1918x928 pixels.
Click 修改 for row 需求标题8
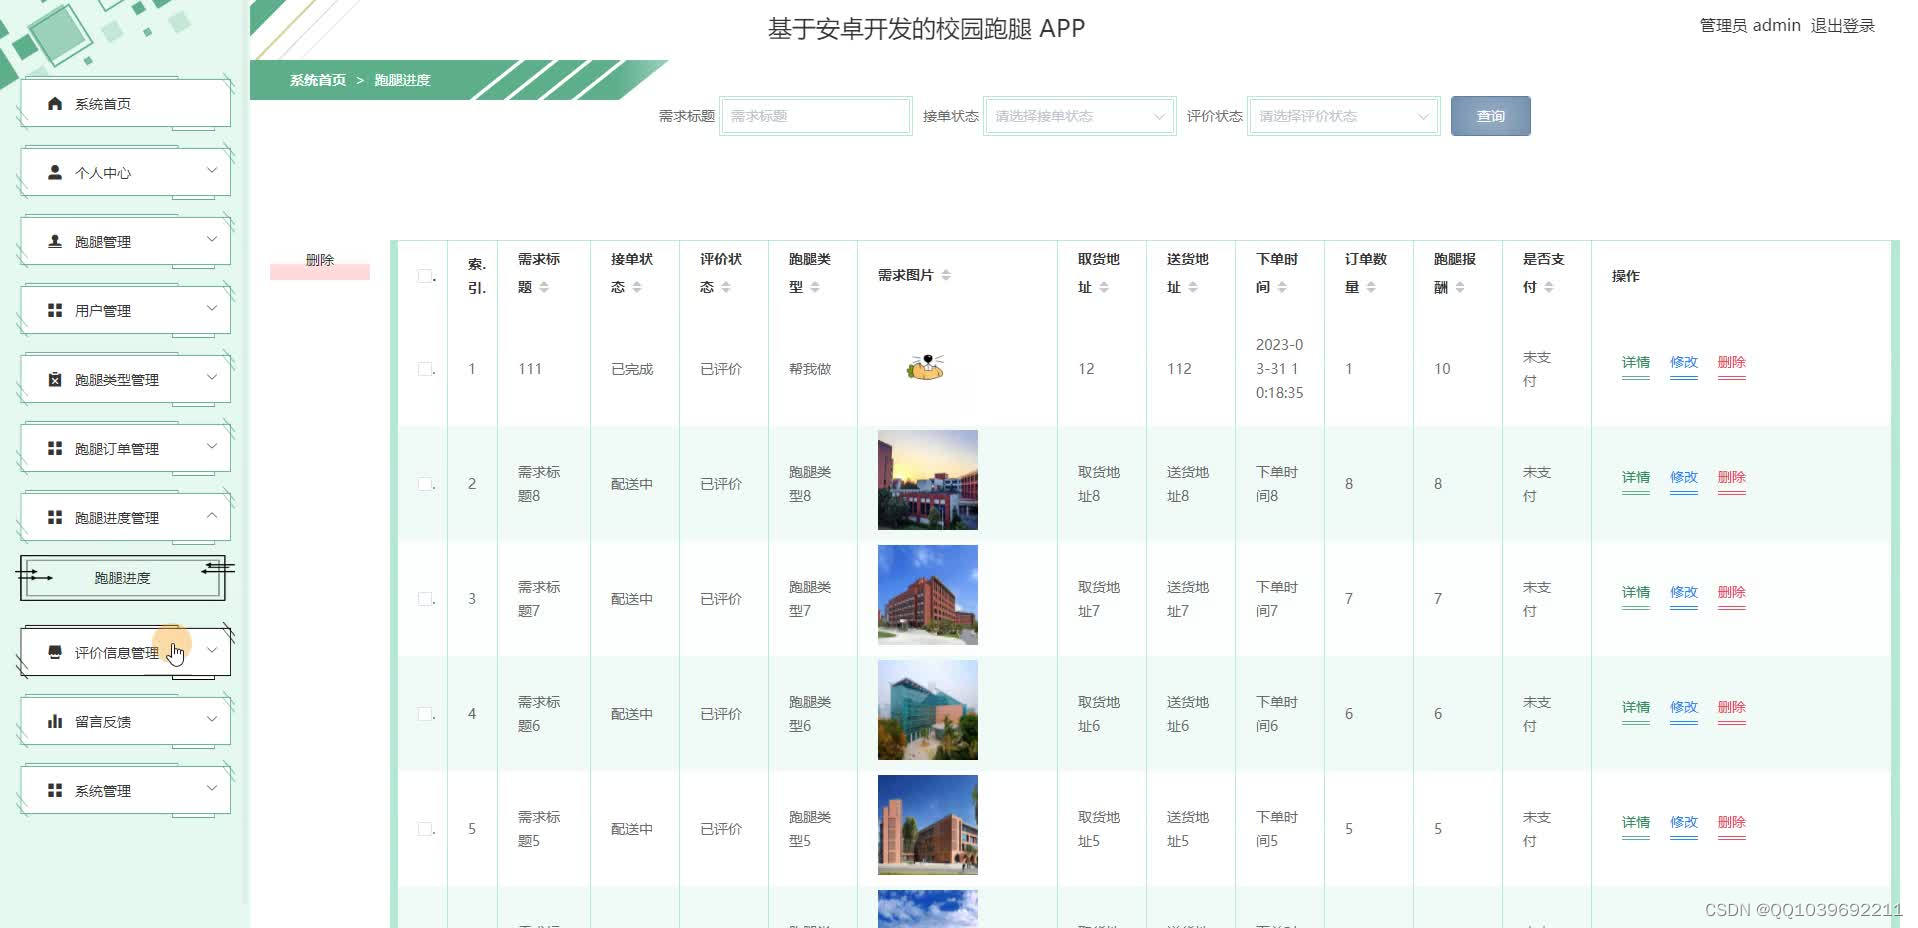(x=1684, y=477)
